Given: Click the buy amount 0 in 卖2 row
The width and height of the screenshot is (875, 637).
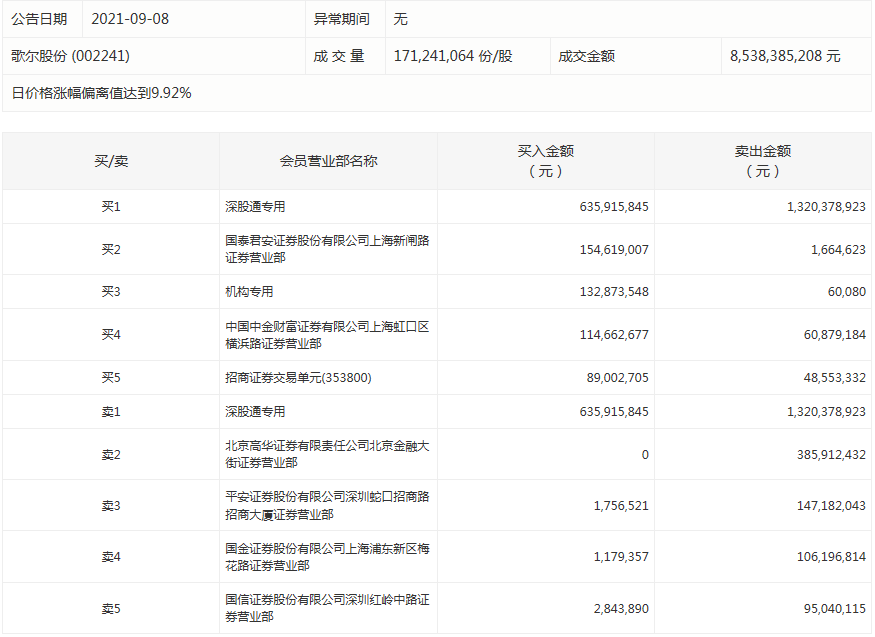Looking at the screenshot, I should coord(645,455).
